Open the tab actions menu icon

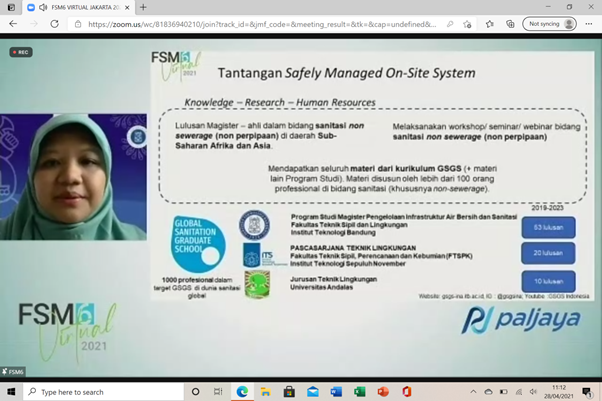tap(11, 7)
